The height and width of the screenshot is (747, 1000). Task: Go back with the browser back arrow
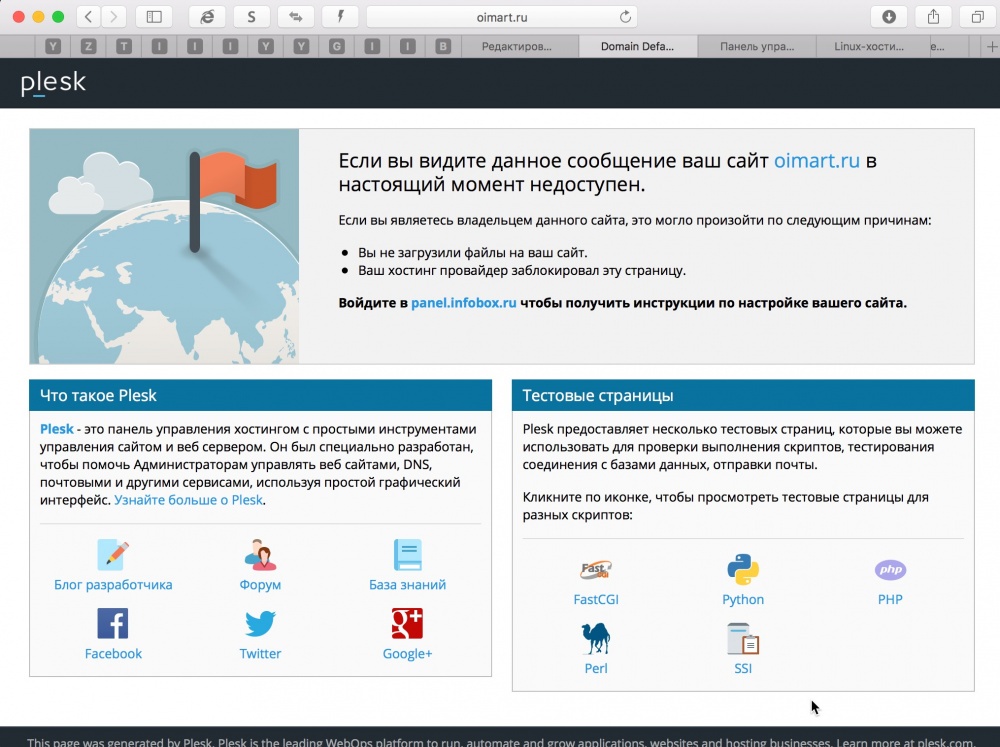coord(89,17)
